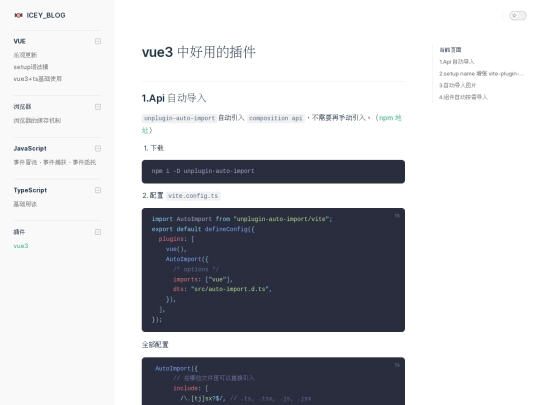Click the 浏览器 section heading
Viewport: 540px width, 405px height.
[22, 107]
